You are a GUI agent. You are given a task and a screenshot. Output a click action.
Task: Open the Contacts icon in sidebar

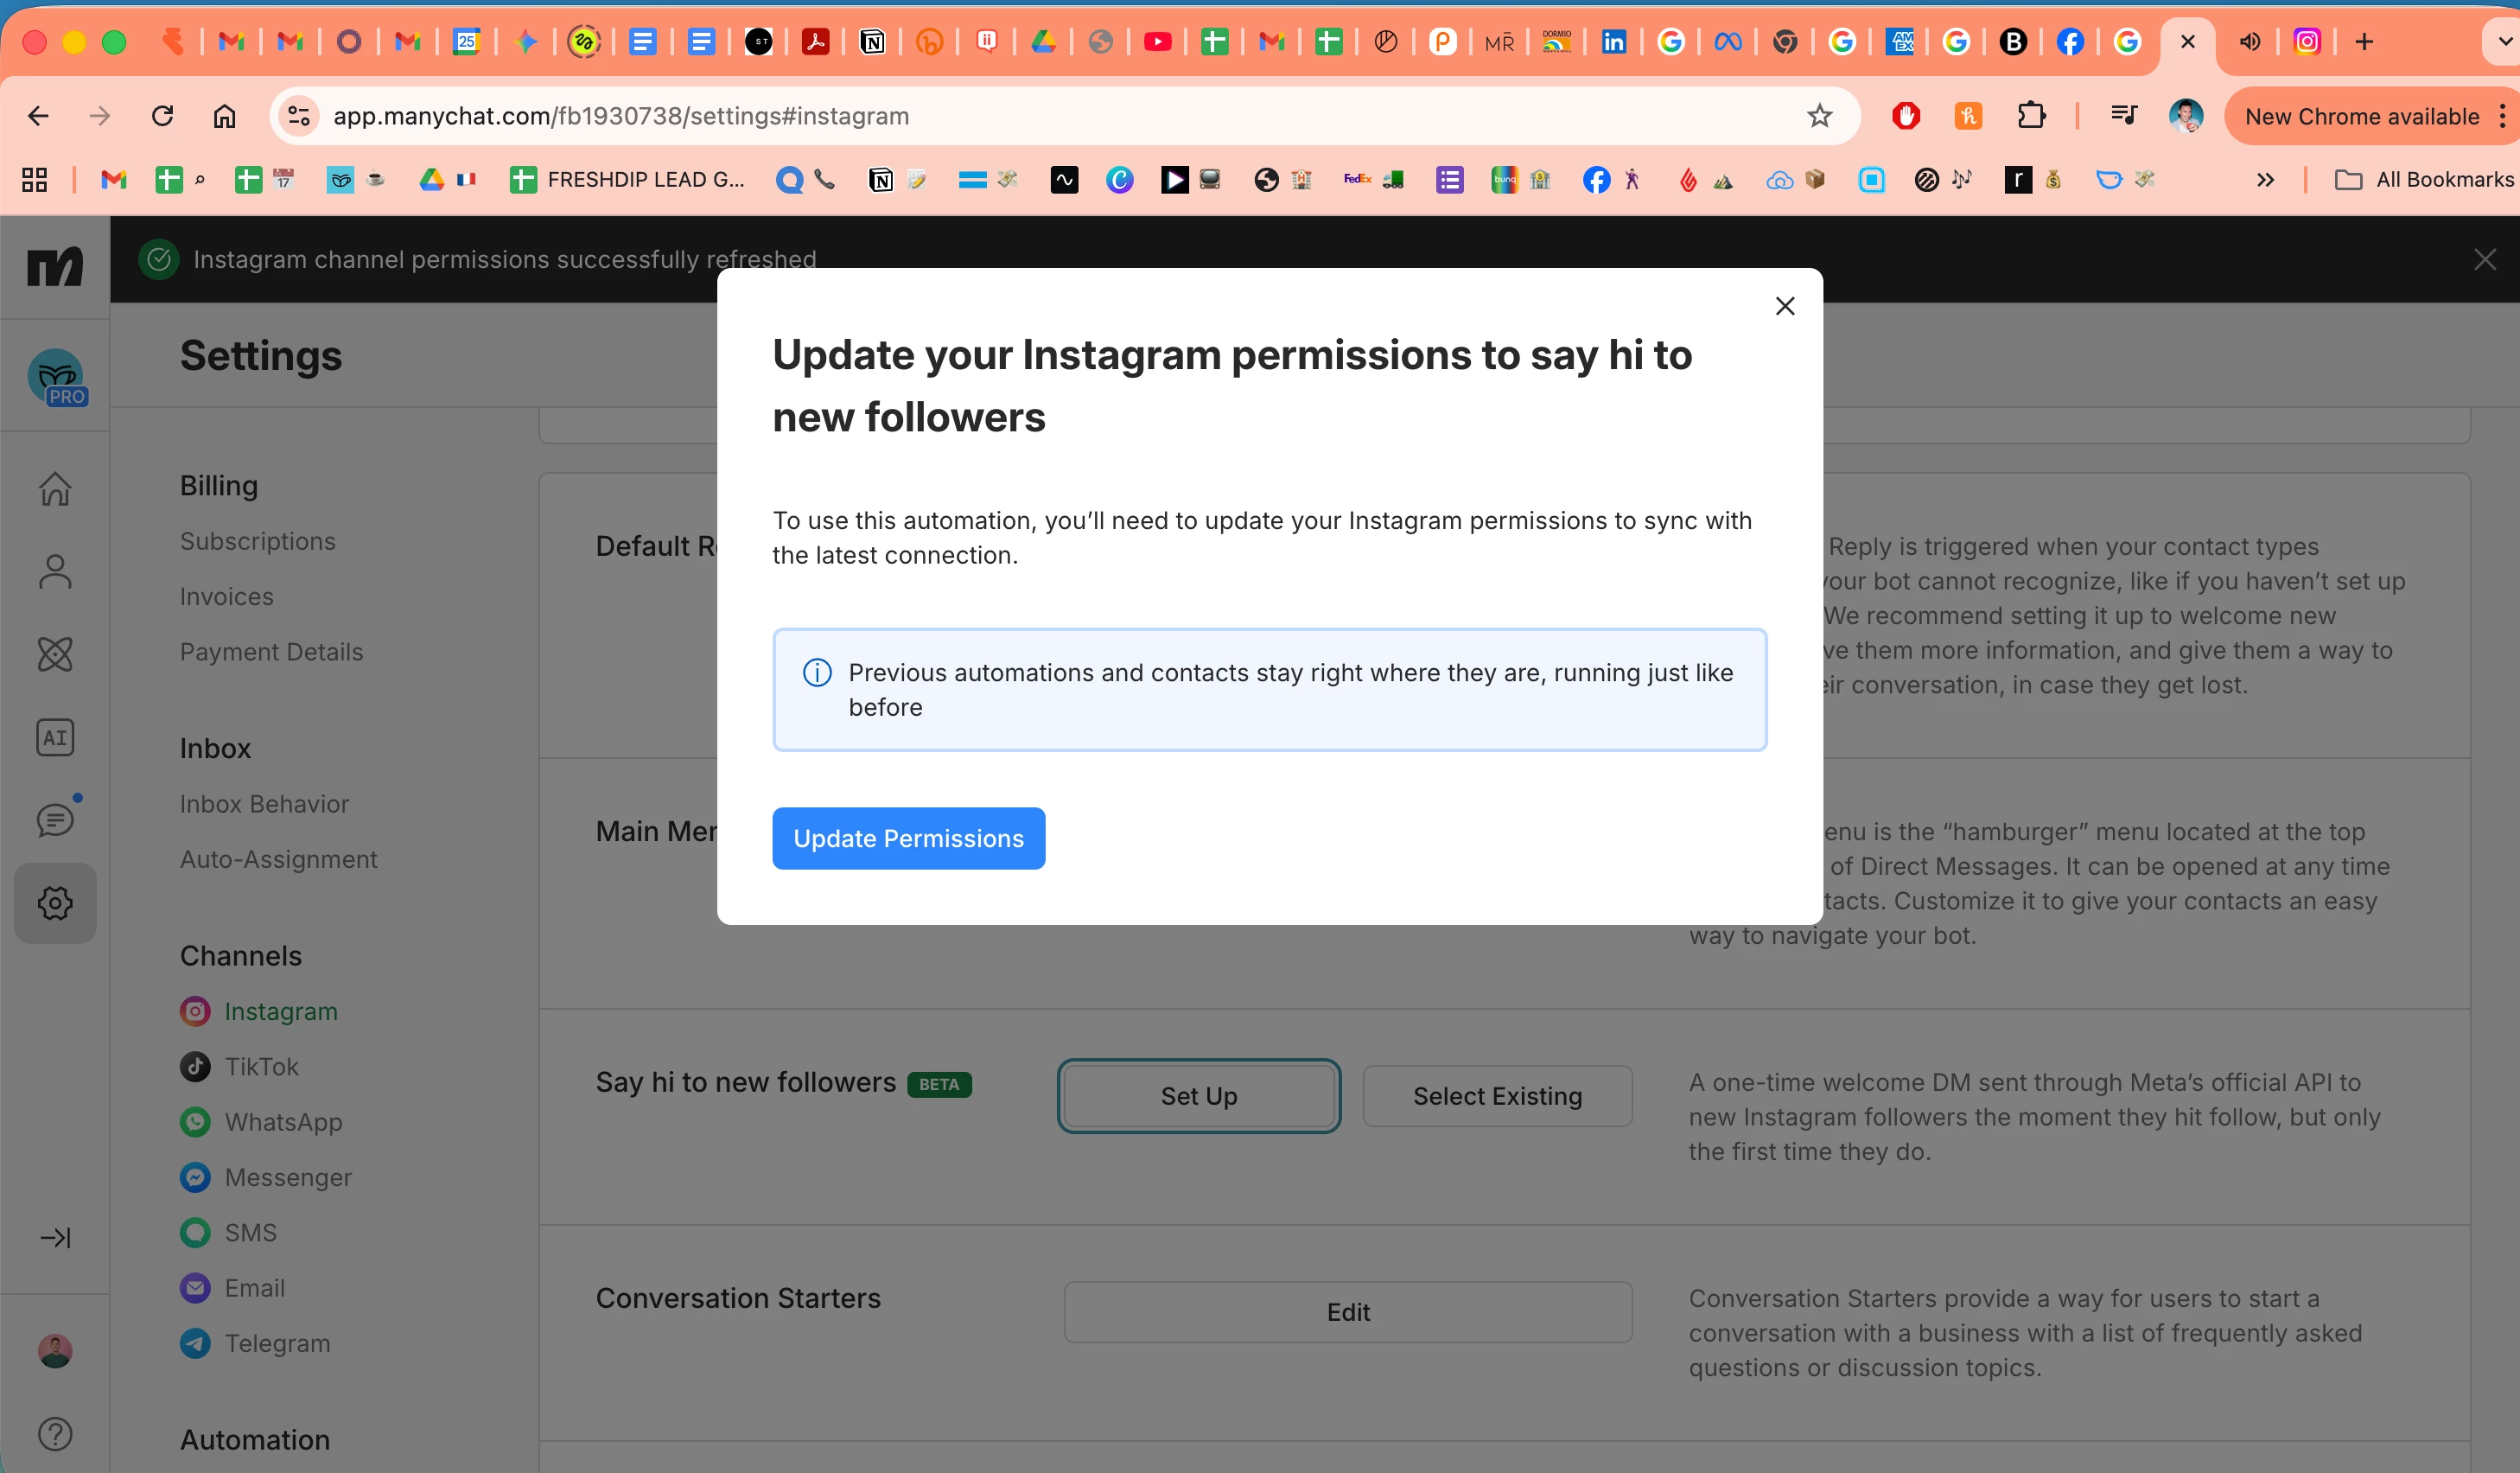(x=55, y=572)
